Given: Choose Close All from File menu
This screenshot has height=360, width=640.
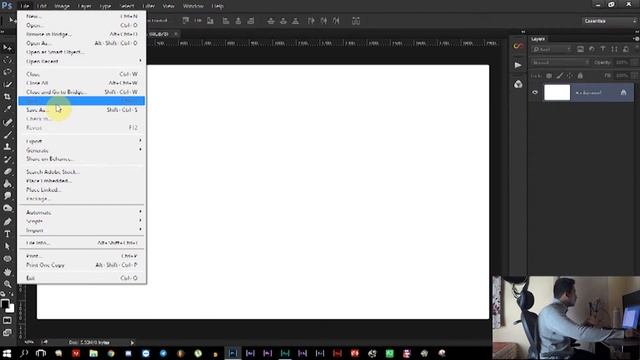Looking at the screenshot, I should pos(82,83).
